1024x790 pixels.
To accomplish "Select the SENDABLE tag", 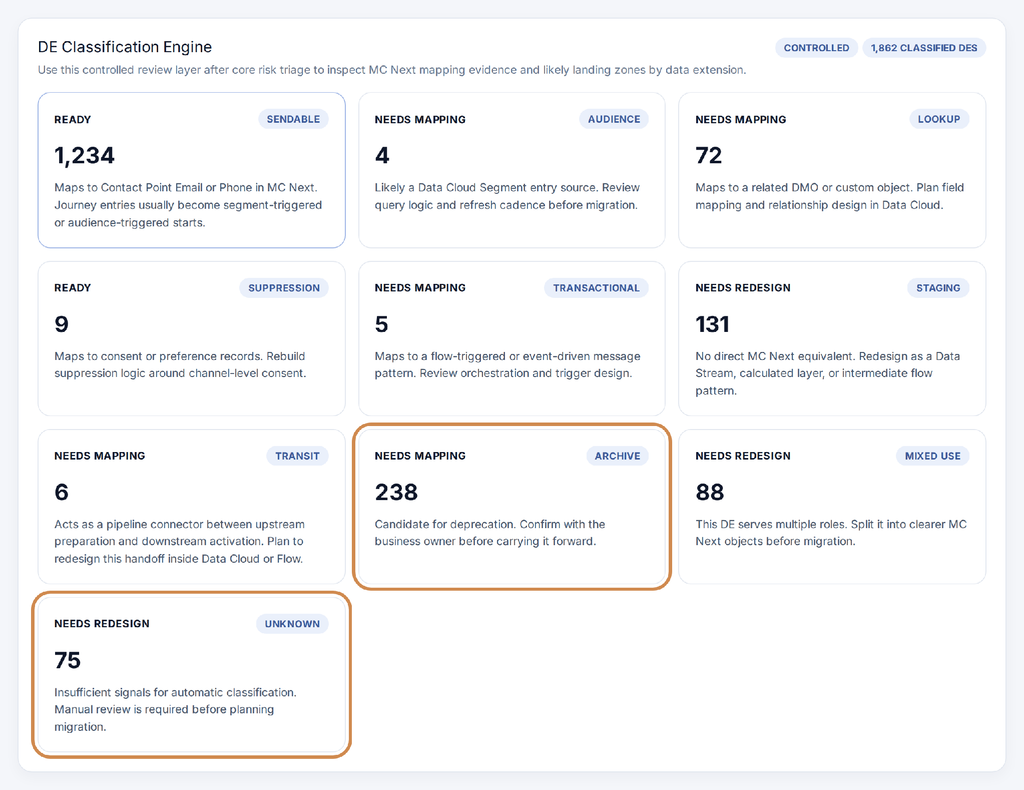I will click(293, 119).
